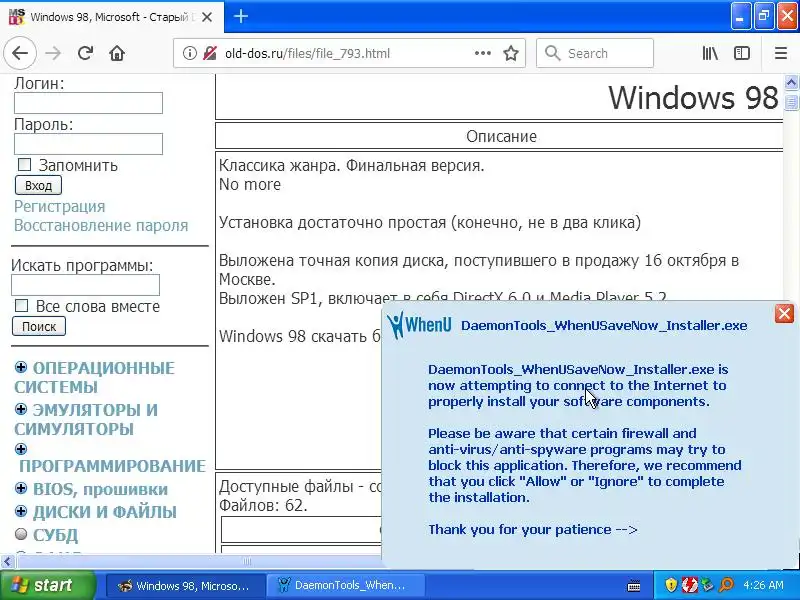This screenshot has width=800, height=600.
Task: Open the ОПЕРАЦИОННЫЕ СИСТЕМЫ link
Action: (x=94, y=378)
